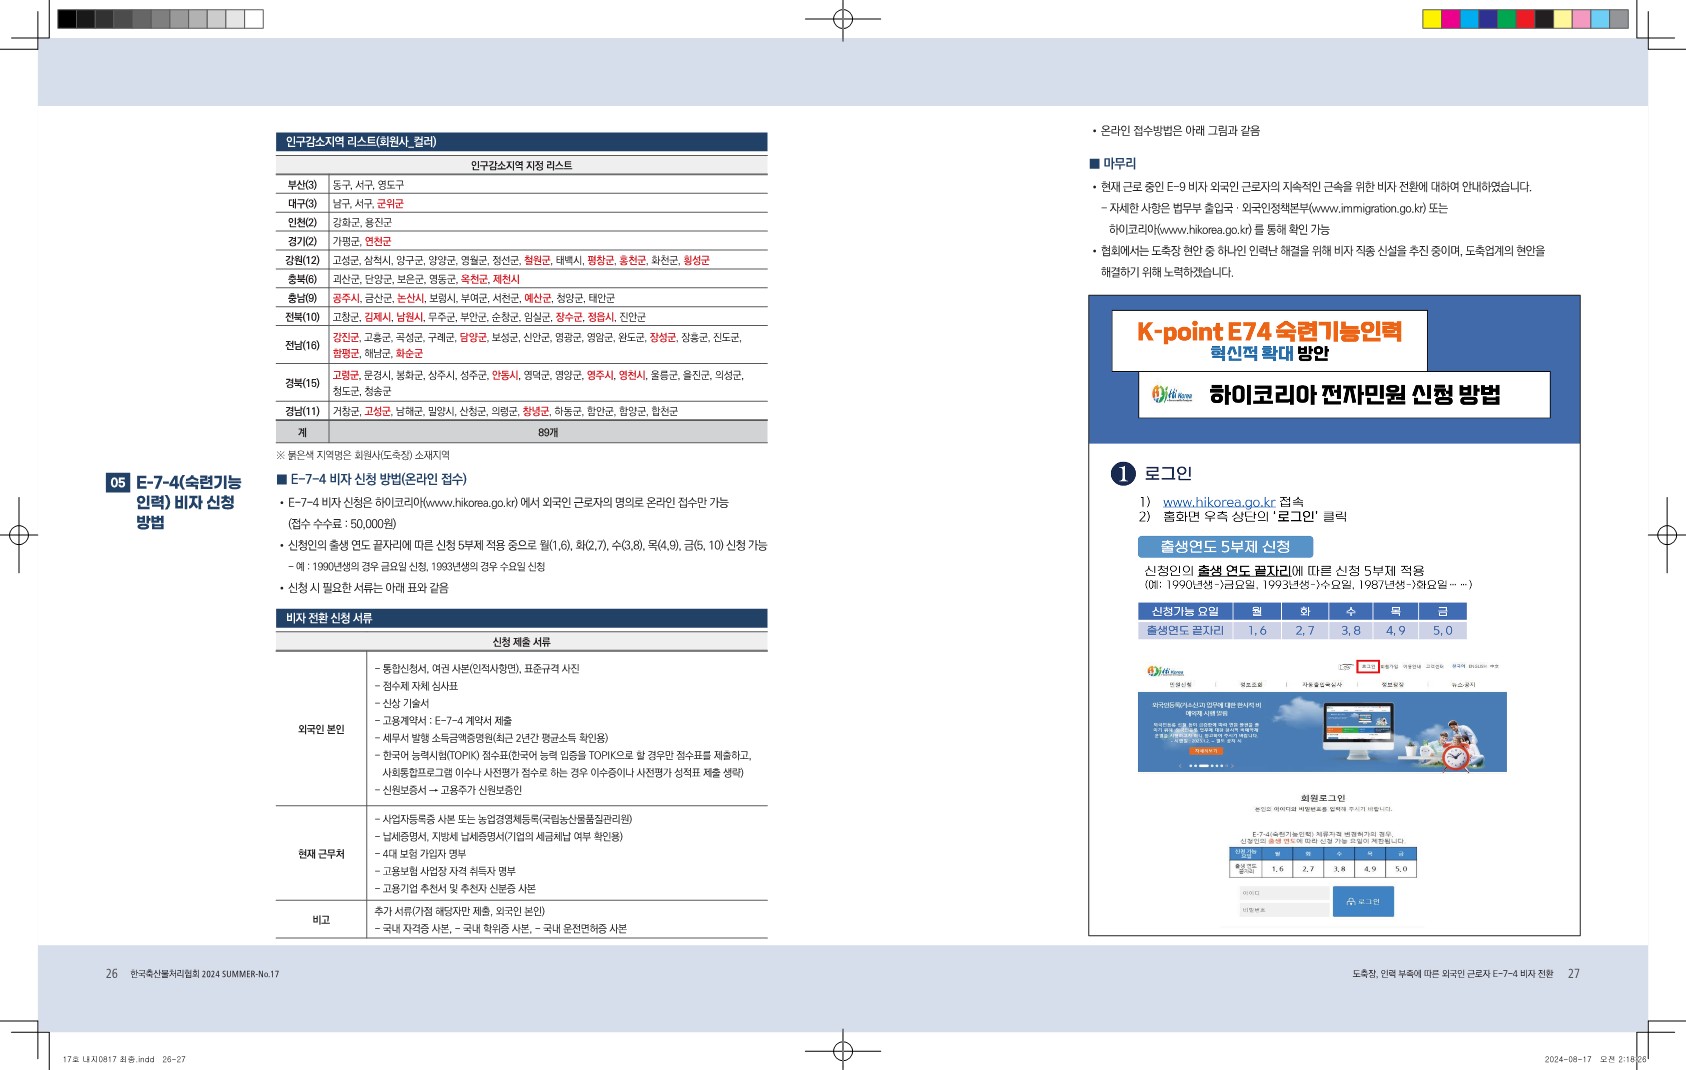Click the top center registration crosshair mark
The width and height of the screenshot is (1686, 1070).
[x=843, y=19]
